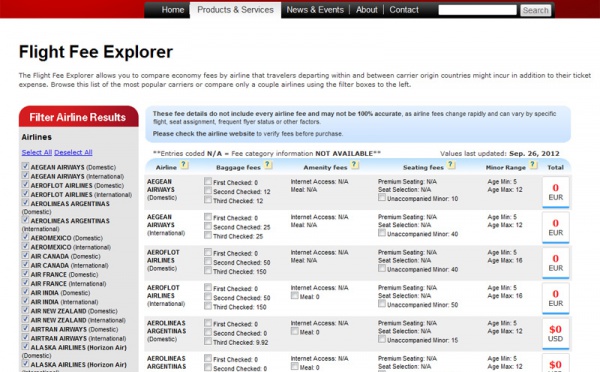
Task: Check Unaccompanied Minor: 15 box
Action: (x=382, y=339)
